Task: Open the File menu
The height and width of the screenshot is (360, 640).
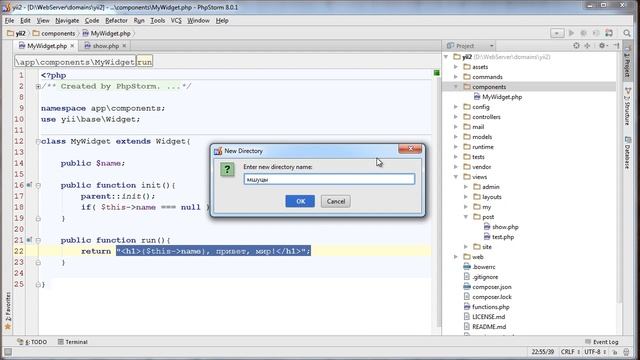Action: point(9,20)
